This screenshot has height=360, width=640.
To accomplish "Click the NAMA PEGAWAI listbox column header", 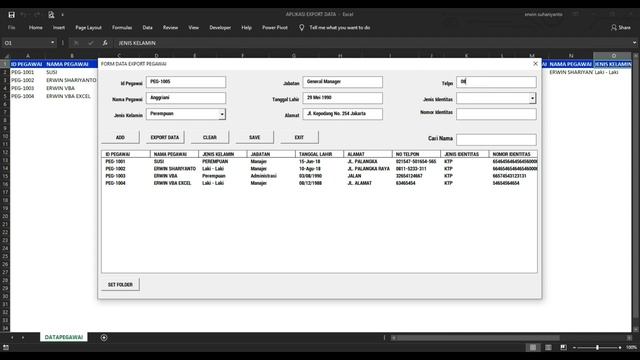I will click(x=174, y=154).
